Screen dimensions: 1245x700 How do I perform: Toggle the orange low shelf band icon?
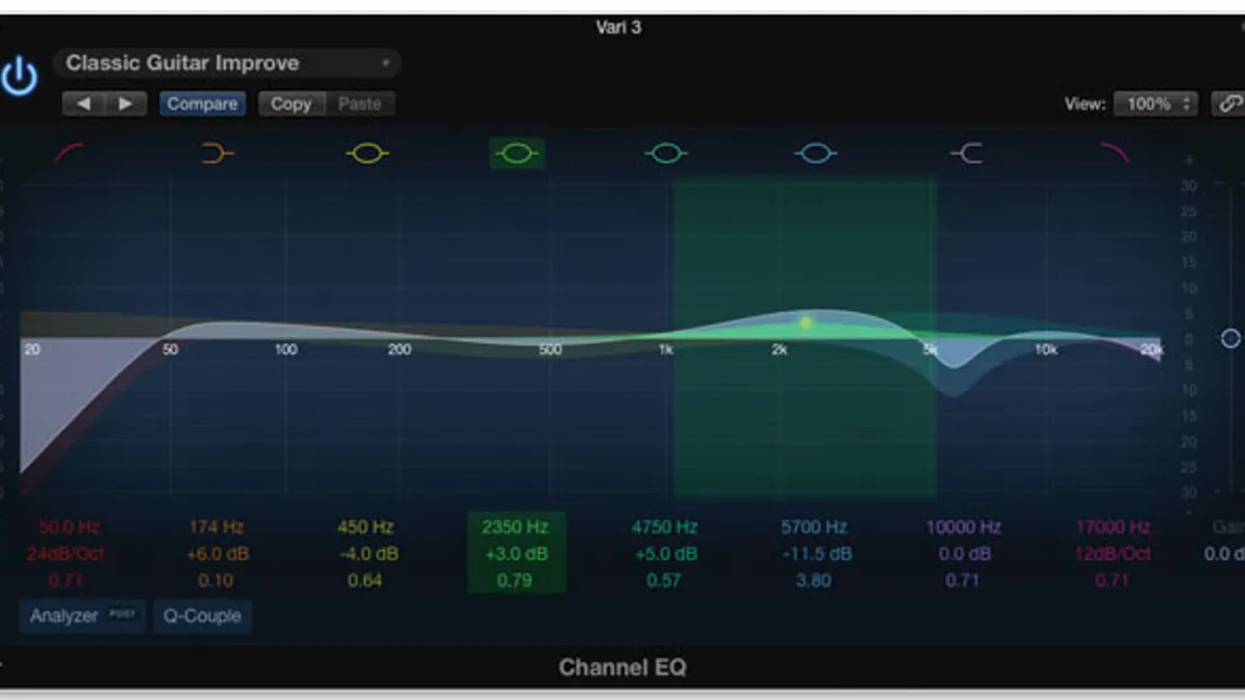click(217, 153)
